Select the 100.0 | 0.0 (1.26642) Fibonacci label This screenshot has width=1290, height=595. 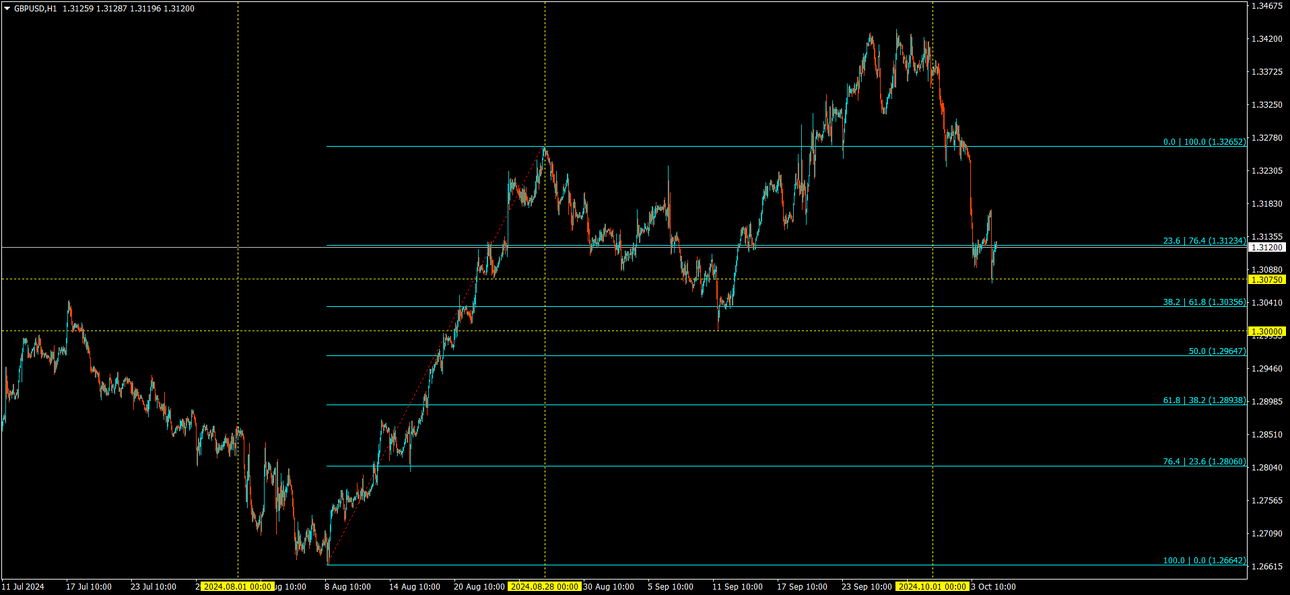point(1204,560)
